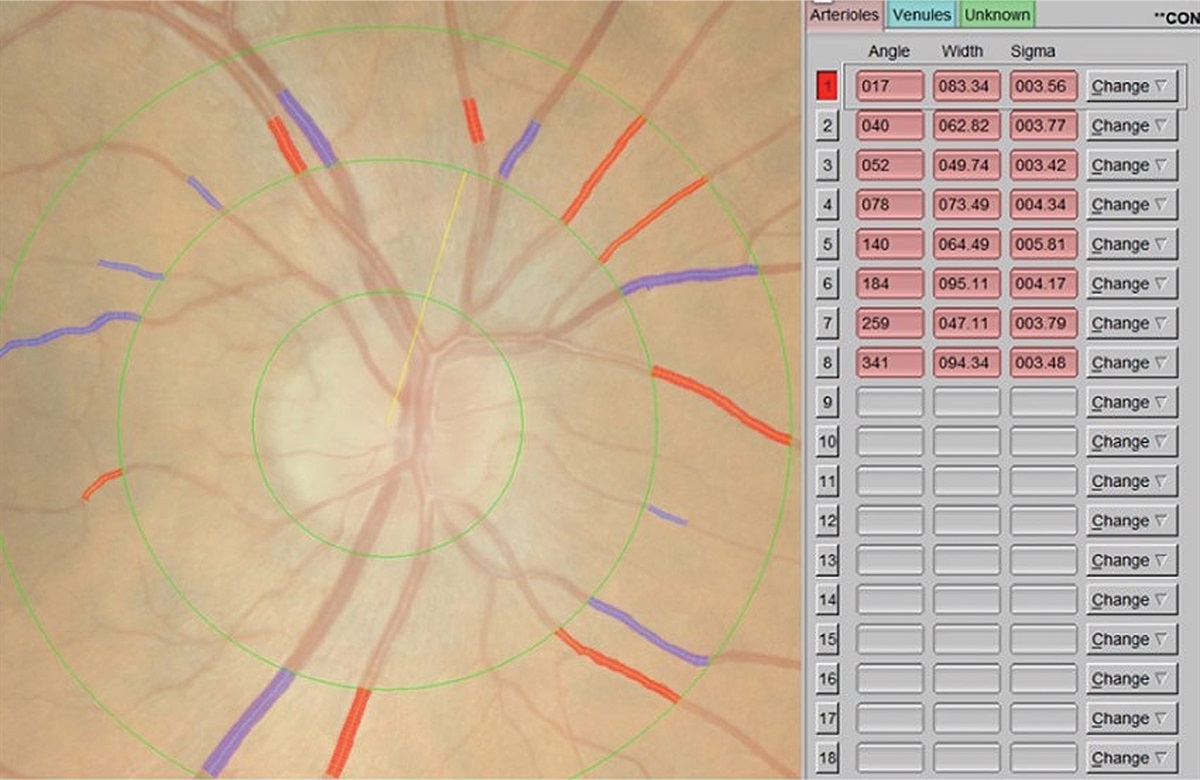Open Change dropdown for row 13
The height and width of the screenshot is (780, 1200).
click(1132, 560)
